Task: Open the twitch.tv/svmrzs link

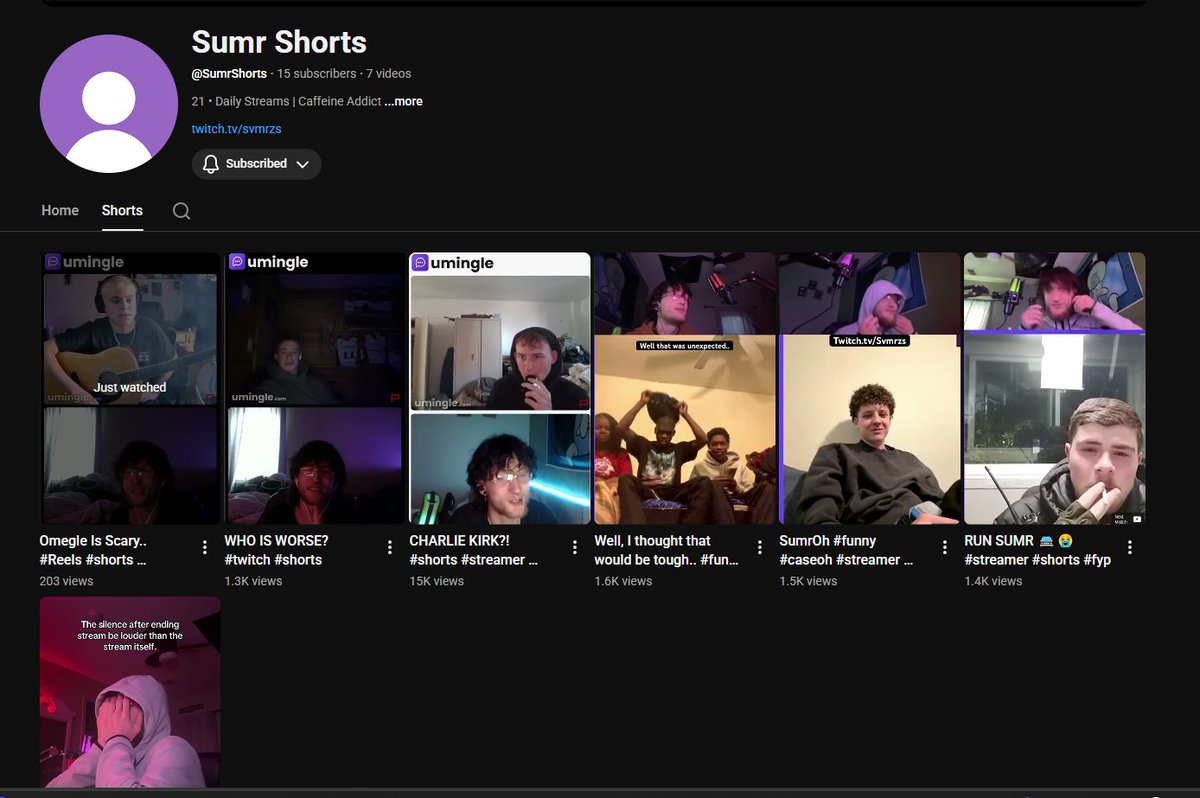Action: [x=236, y=129]
